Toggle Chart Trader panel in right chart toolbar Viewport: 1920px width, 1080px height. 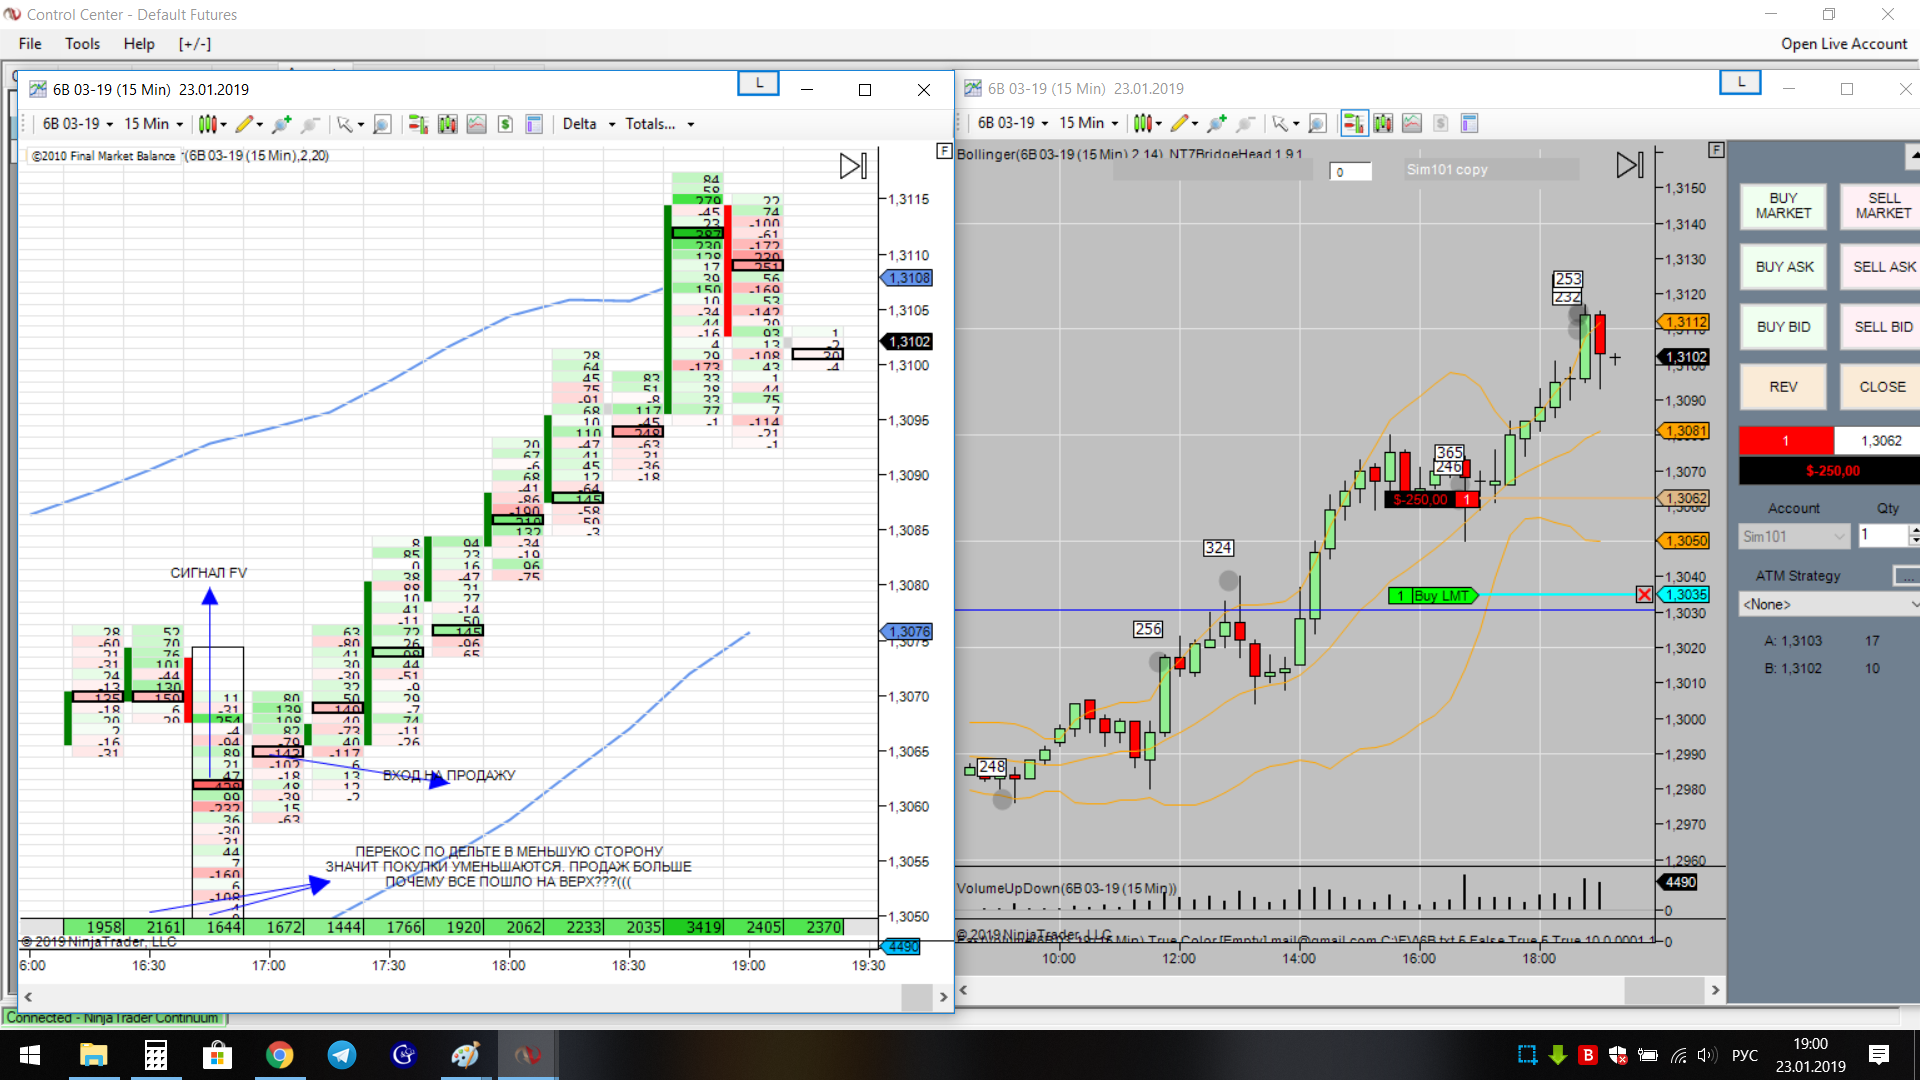pyautogui.click(x=1353, y=124)
